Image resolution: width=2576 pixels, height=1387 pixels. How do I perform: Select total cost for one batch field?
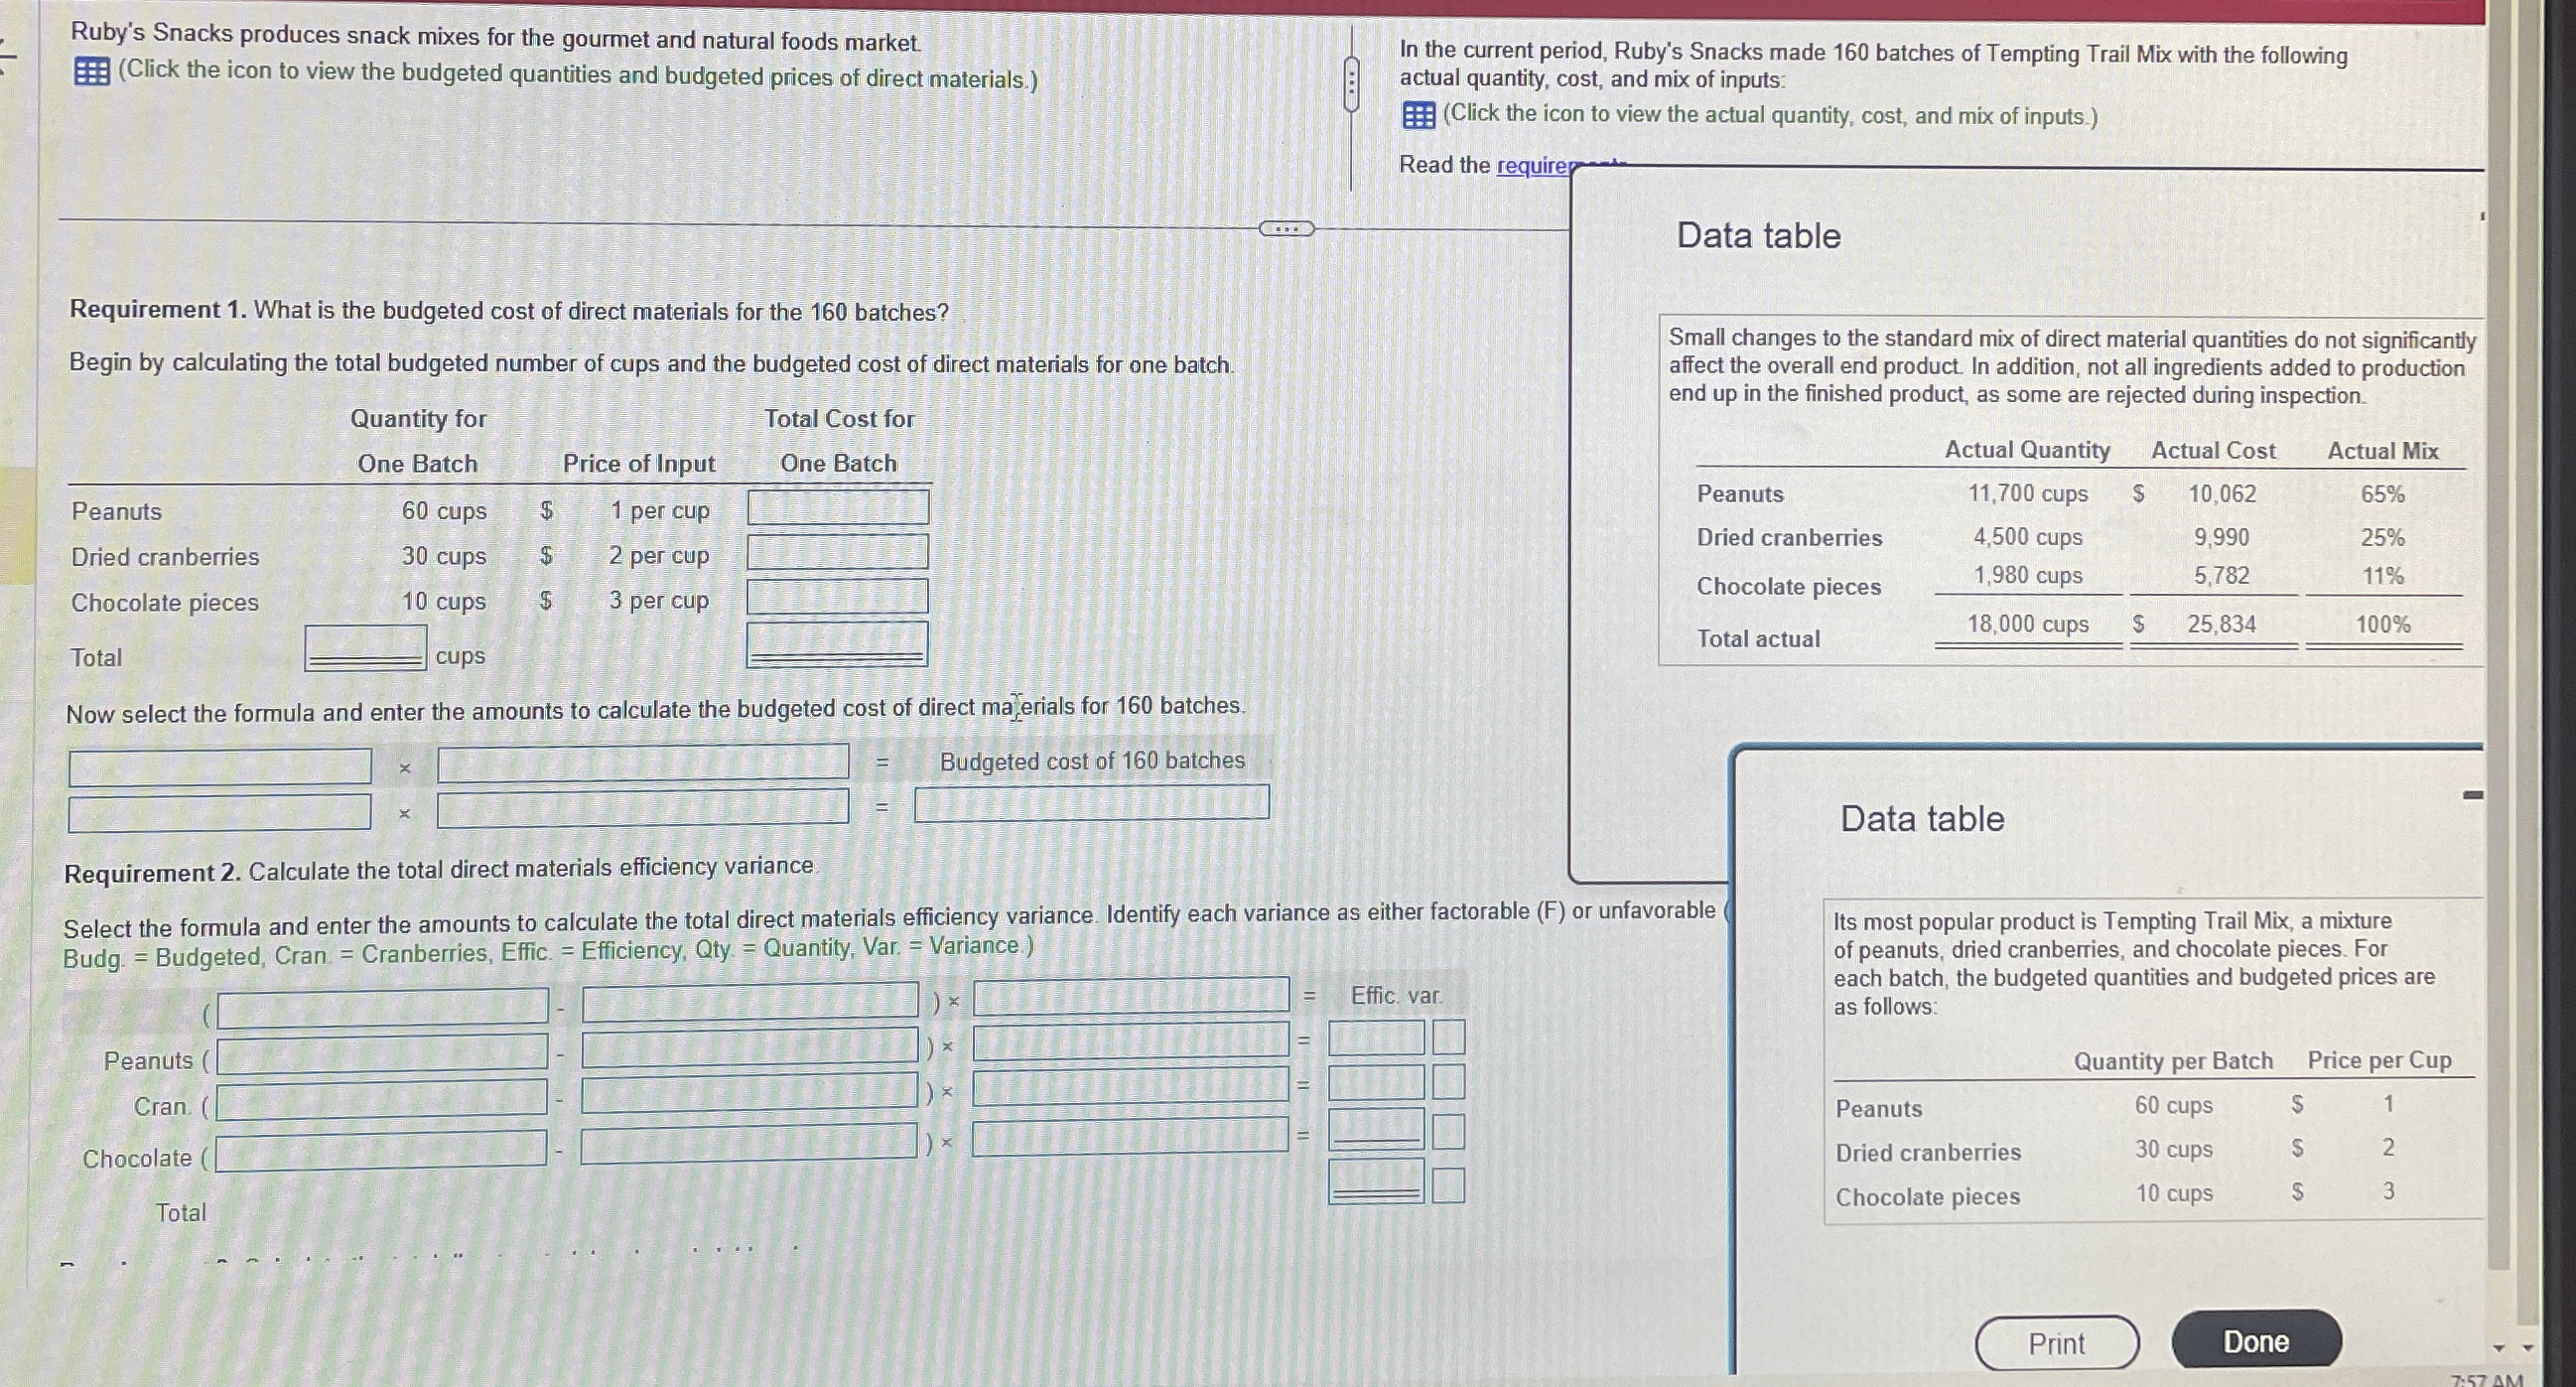[x=837, y=645]
